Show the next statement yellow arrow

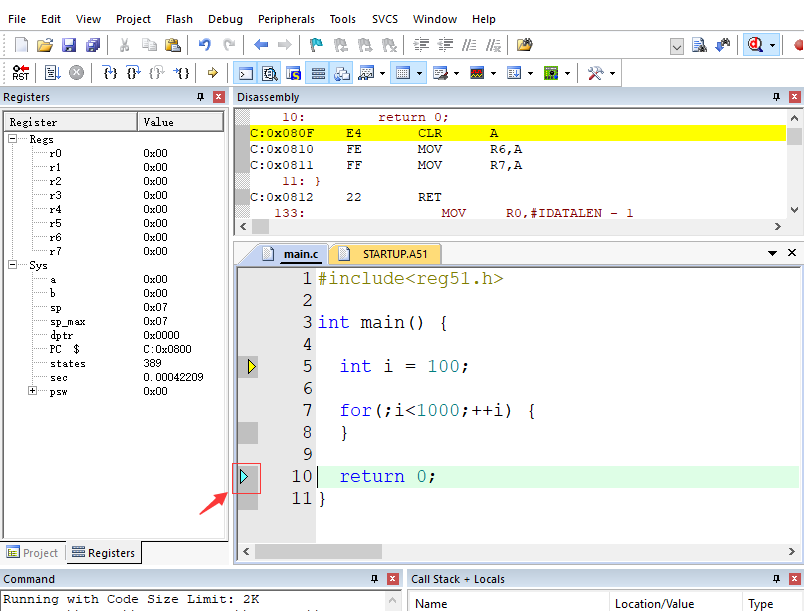click(212, 73)
